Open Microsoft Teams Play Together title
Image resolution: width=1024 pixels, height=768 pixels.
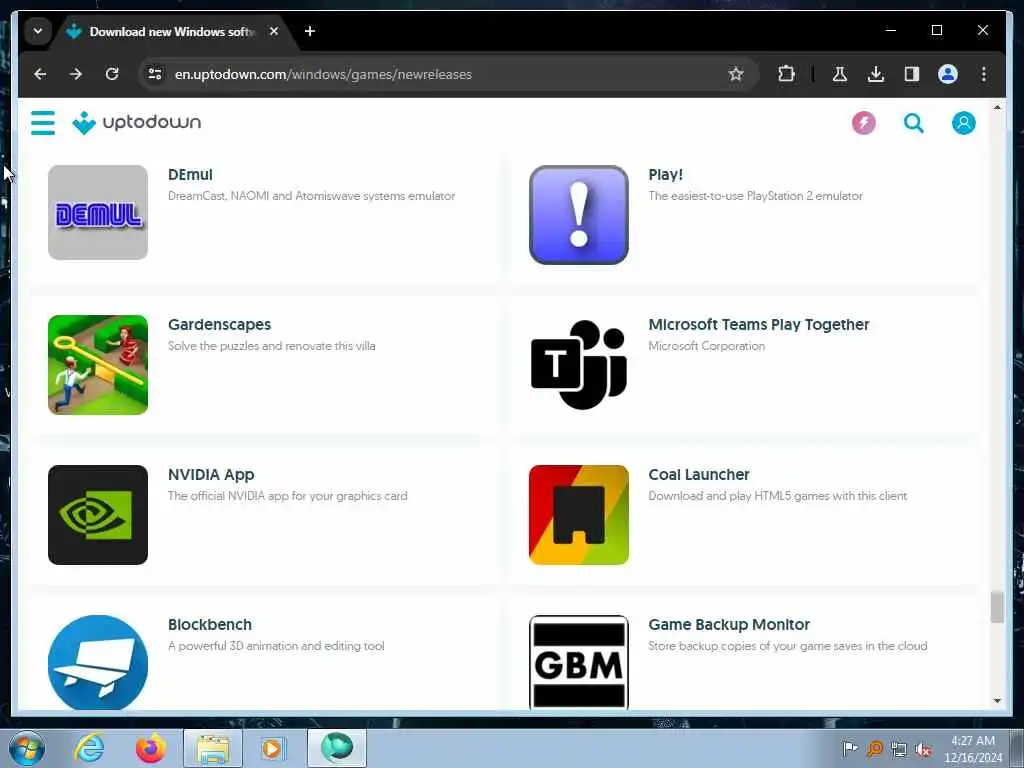click(759, 325)
